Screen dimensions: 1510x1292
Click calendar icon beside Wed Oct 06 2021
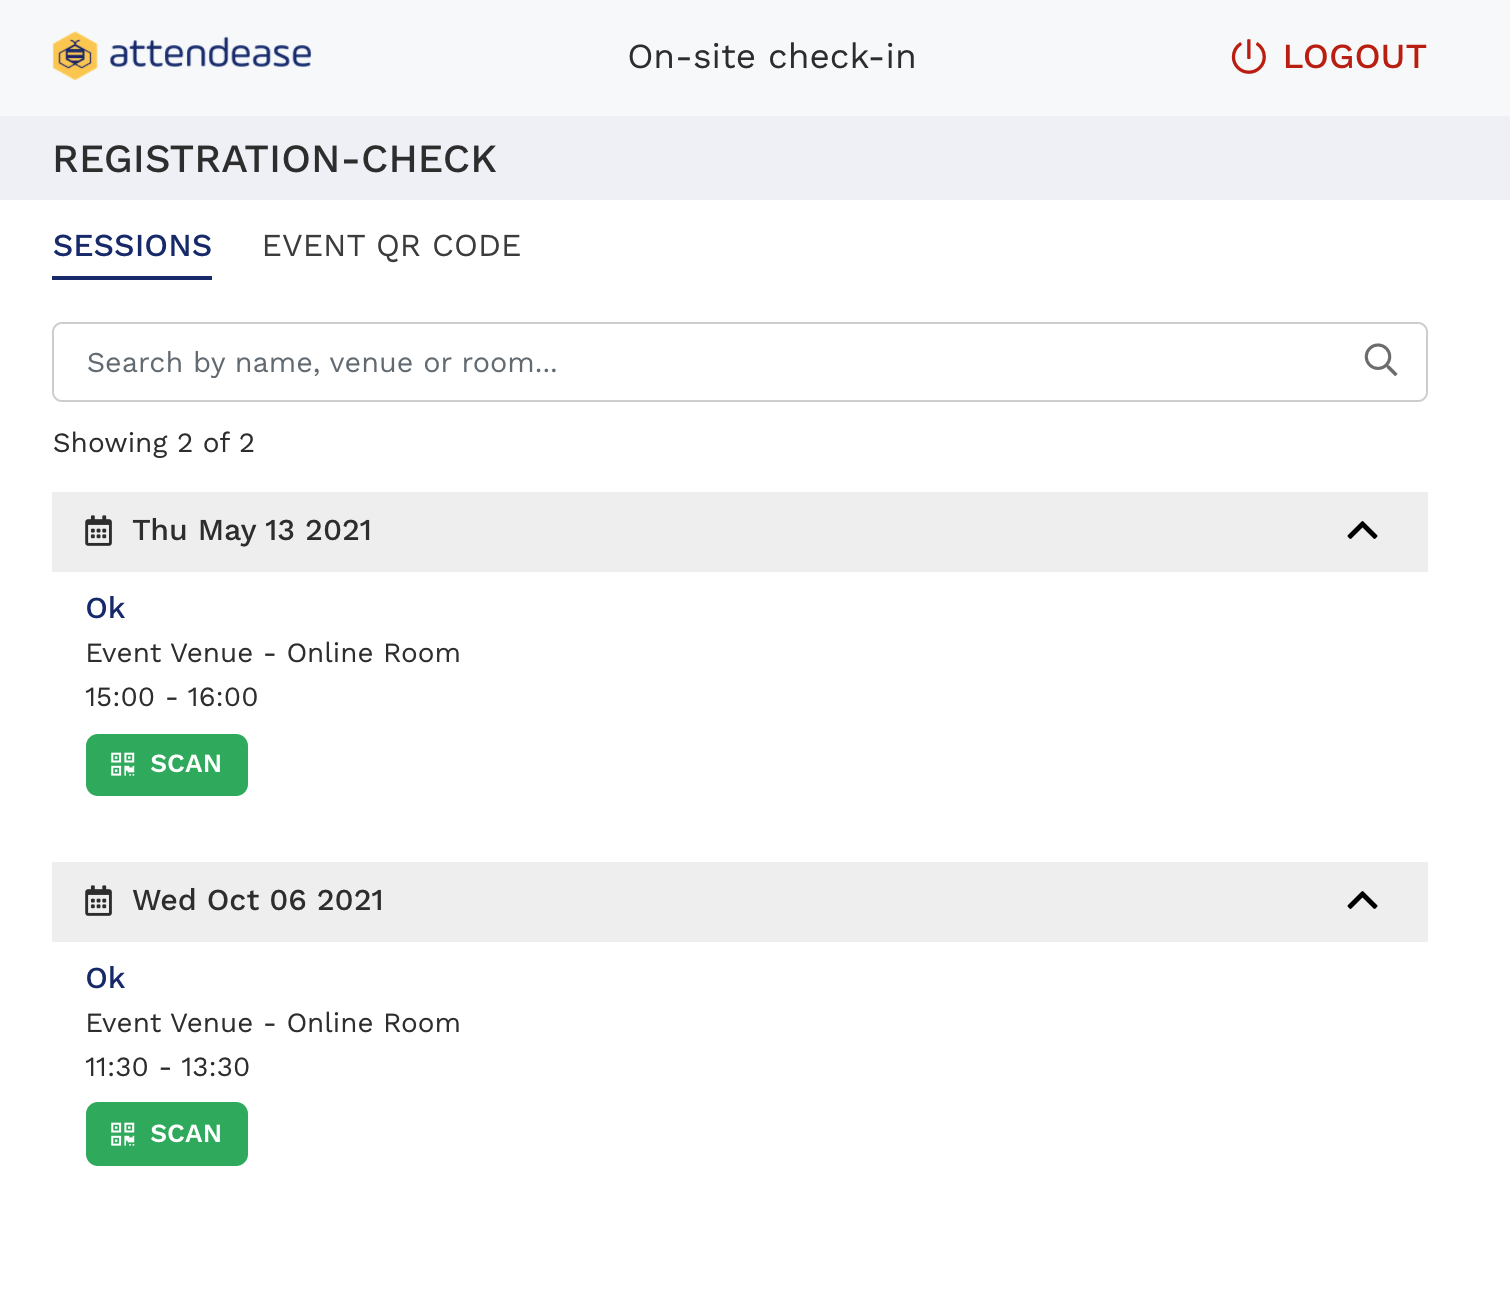[x=98, y=901]
